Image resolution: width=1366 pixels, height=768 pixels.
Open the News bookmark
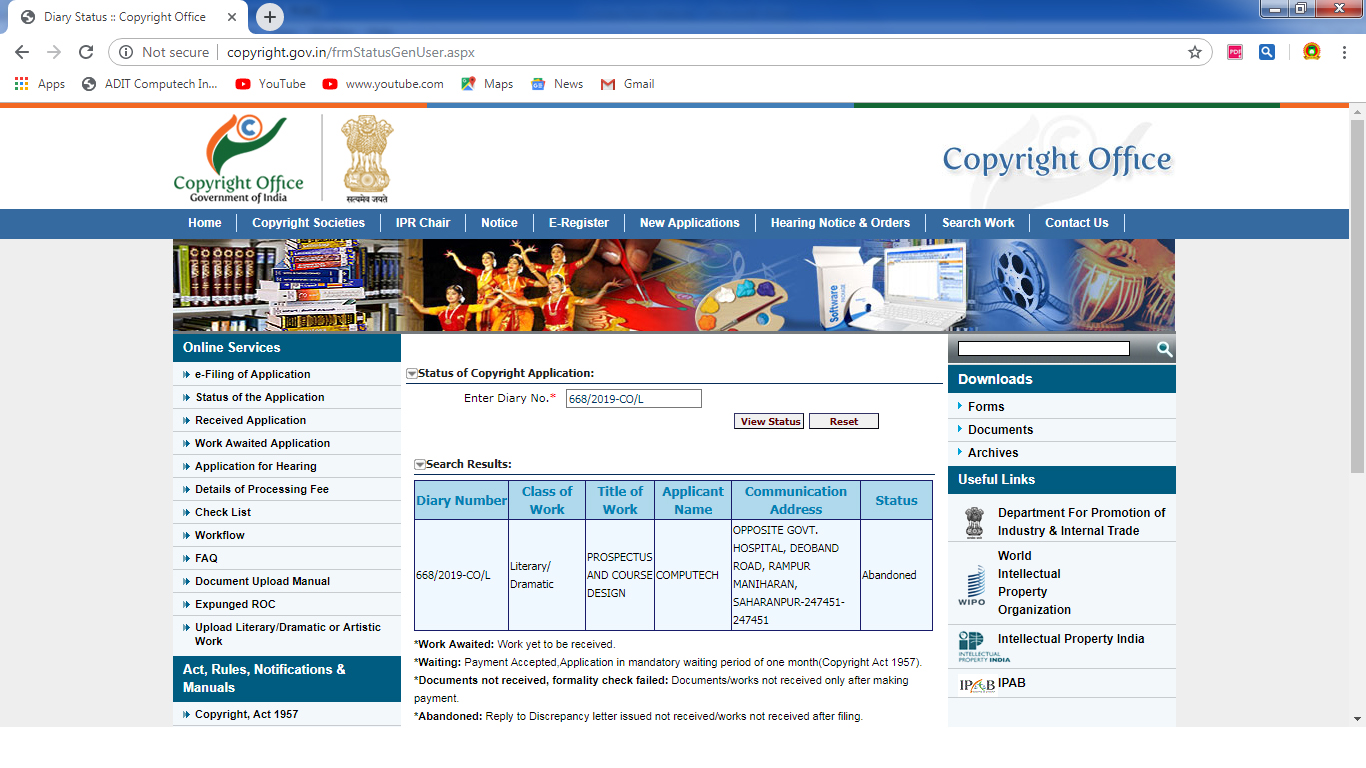point(557,84)
